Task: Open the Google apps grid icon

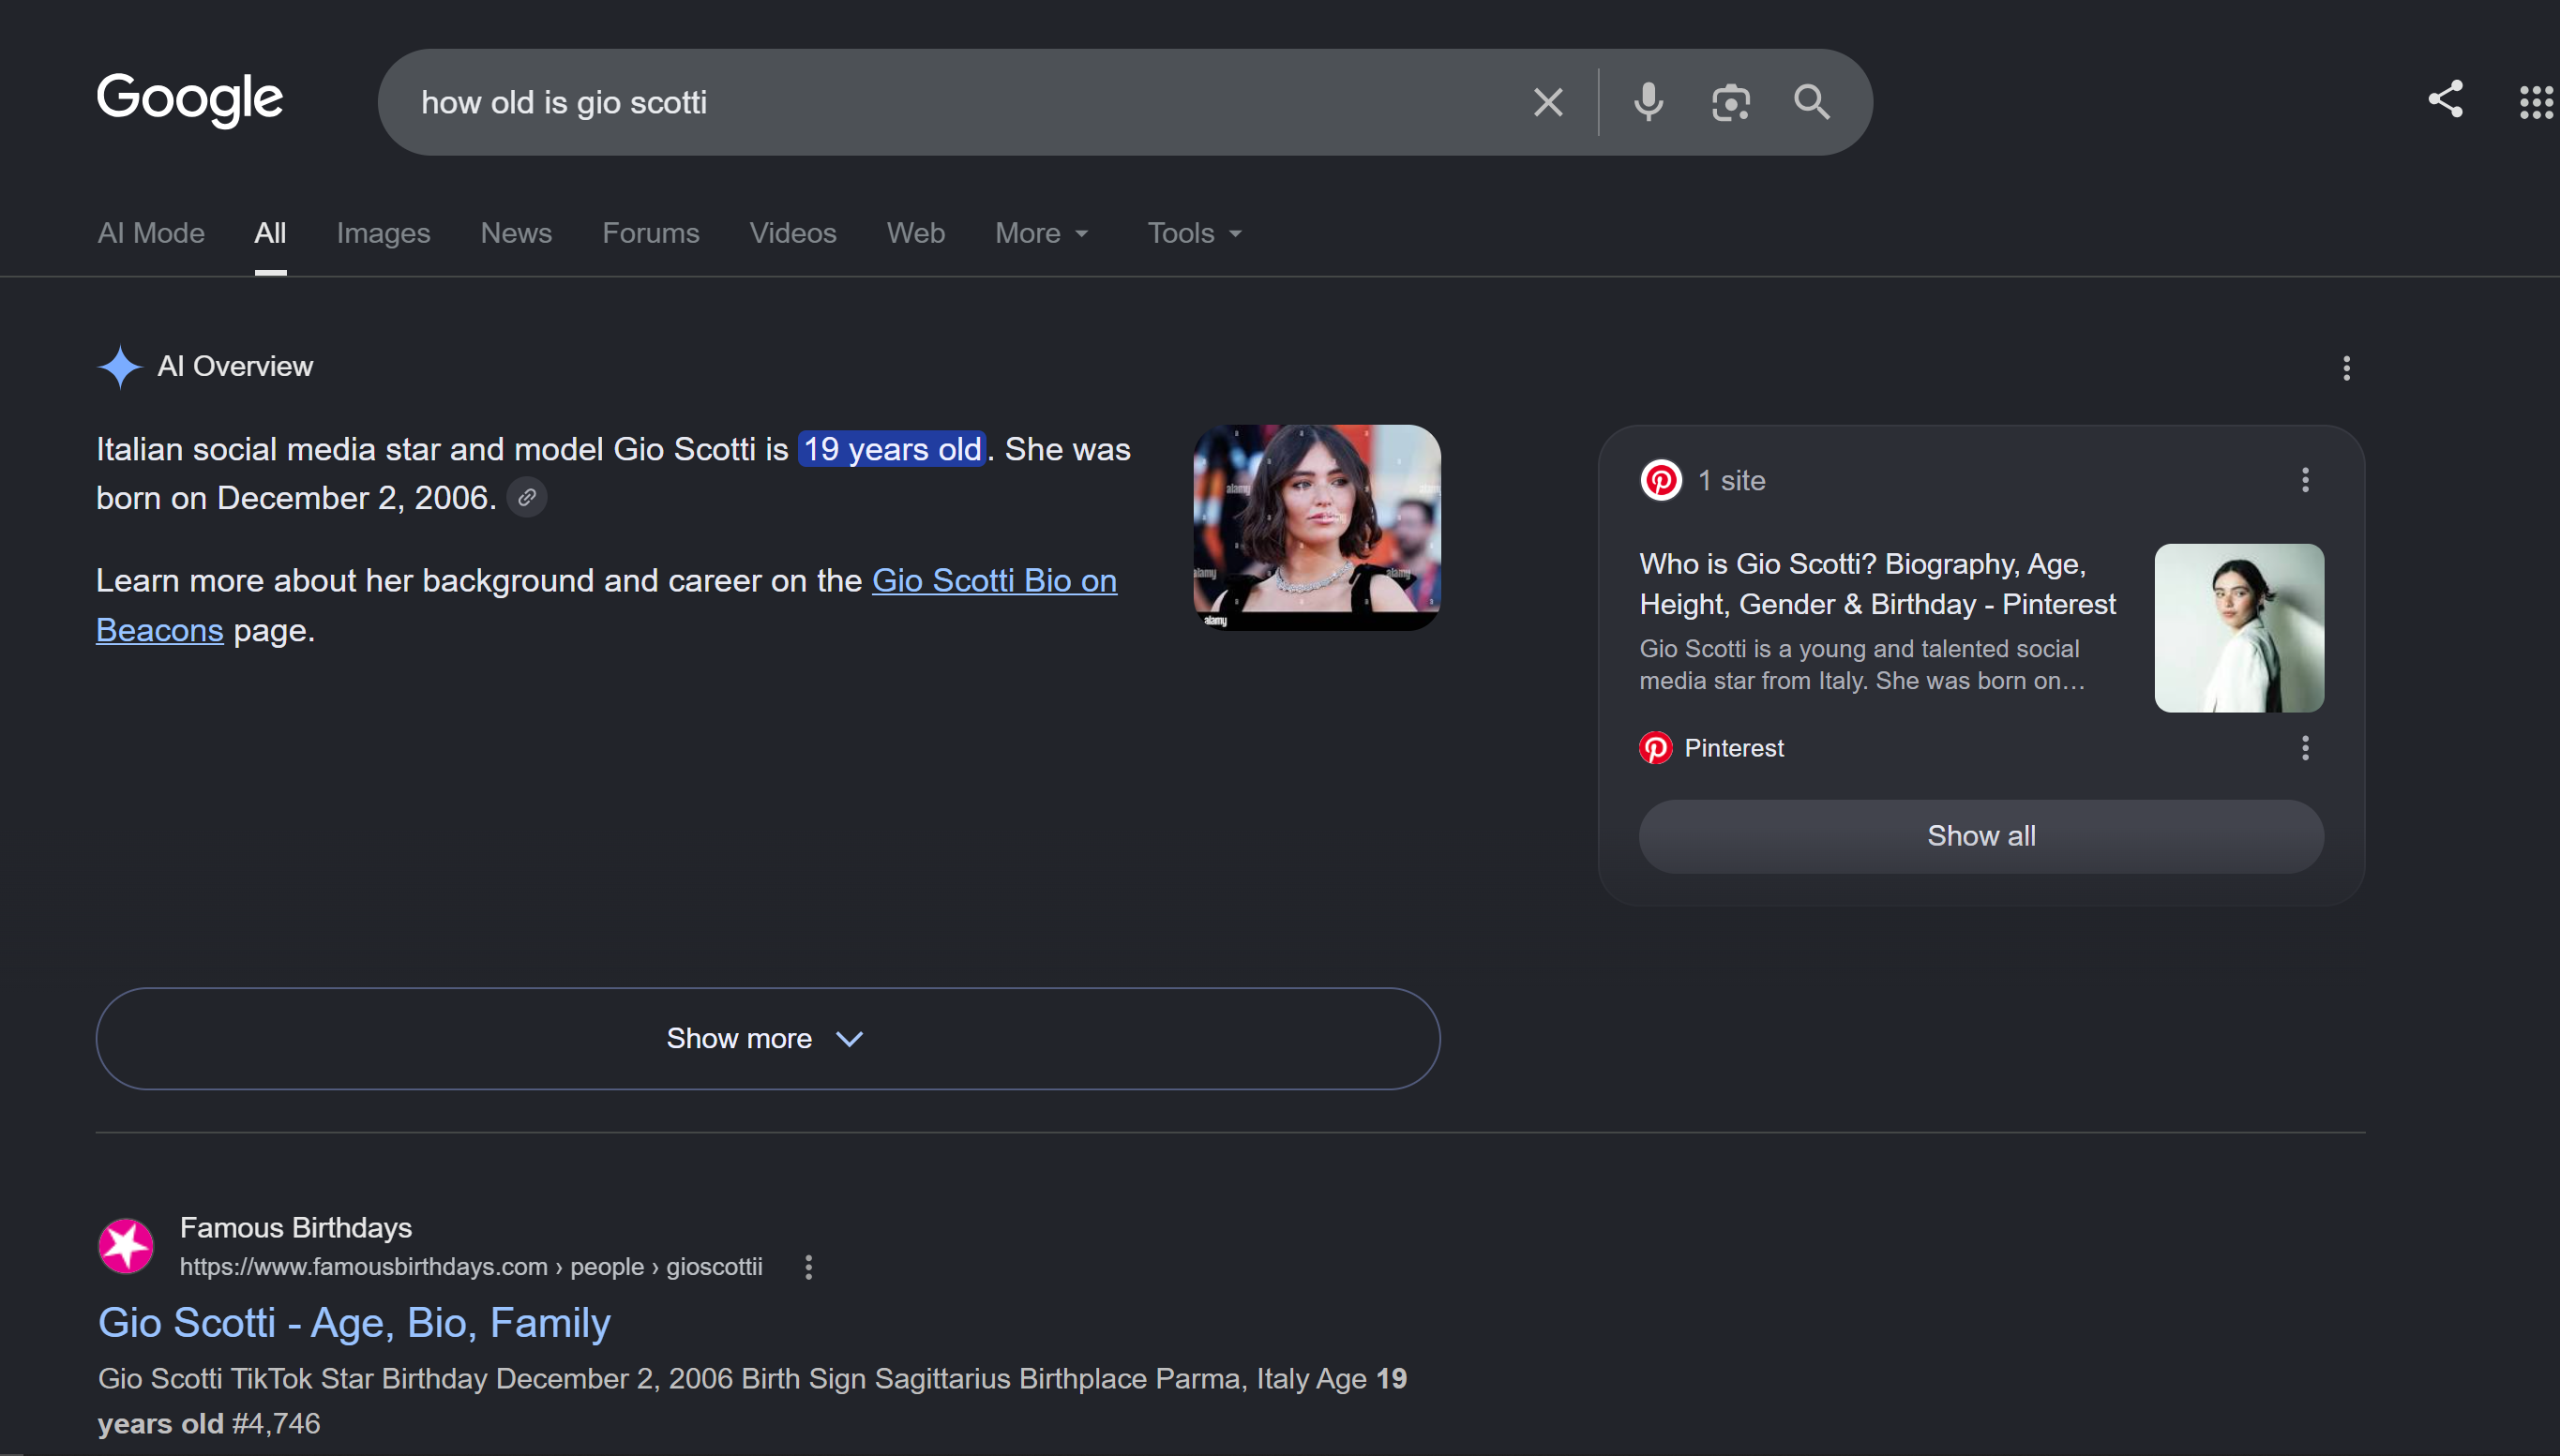Action: click(2536, 102)
